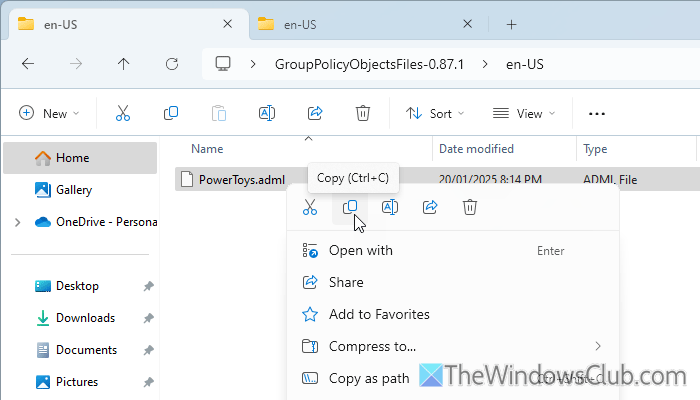Image resolution: width=700 pixels, height=400 pixels.
Task: Click the Copy icon in the context menu
Action: (350, 207)
